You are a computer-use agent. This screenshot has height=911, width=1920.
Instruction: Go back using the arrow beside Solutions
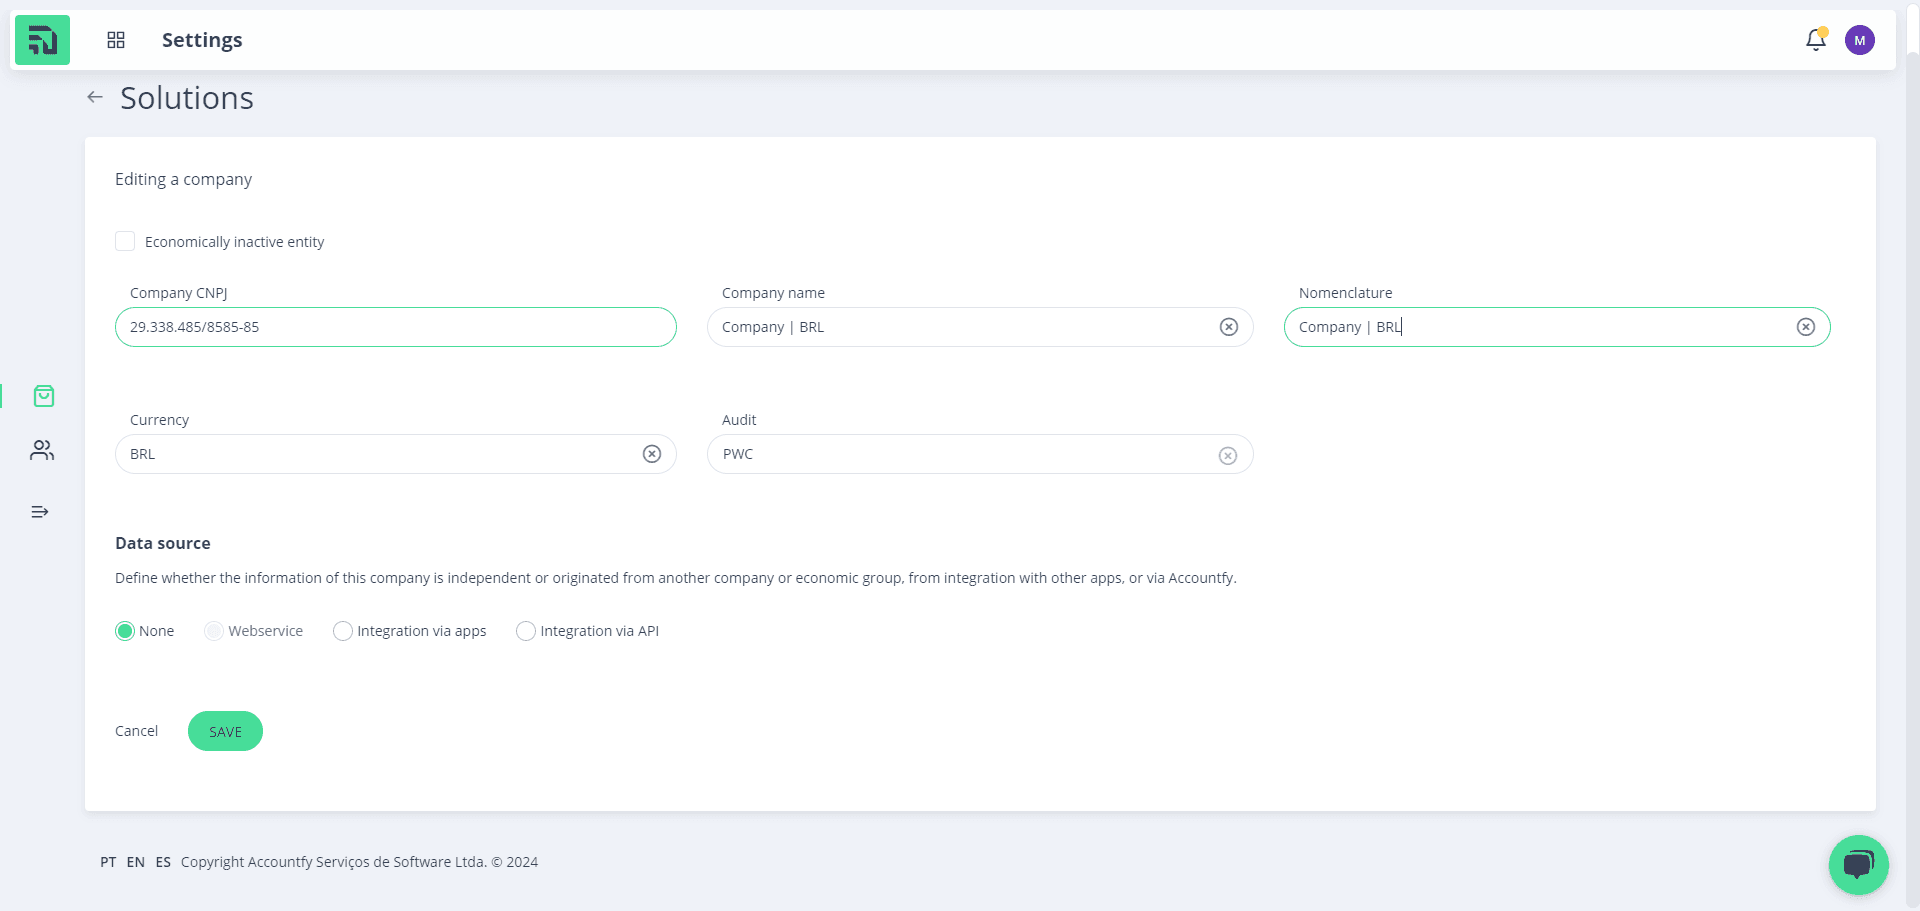(95, 97)
